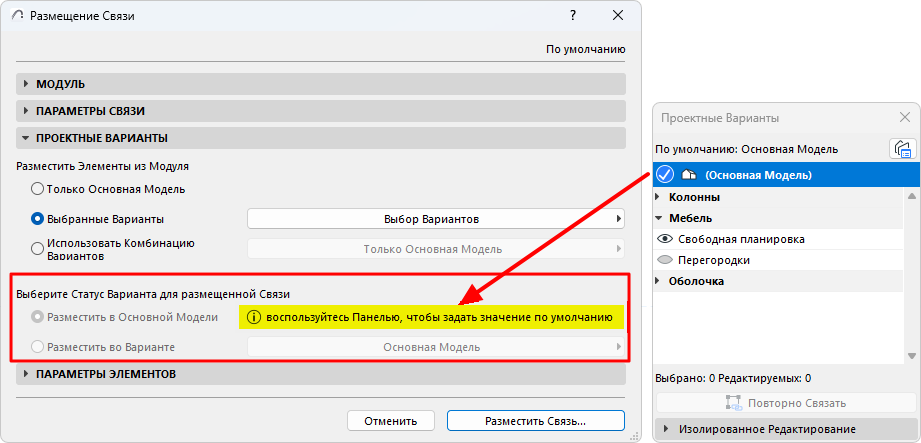921x443 pixels.
Task: Click scroll down arrow in options list
Action: [x=912, y=355]
